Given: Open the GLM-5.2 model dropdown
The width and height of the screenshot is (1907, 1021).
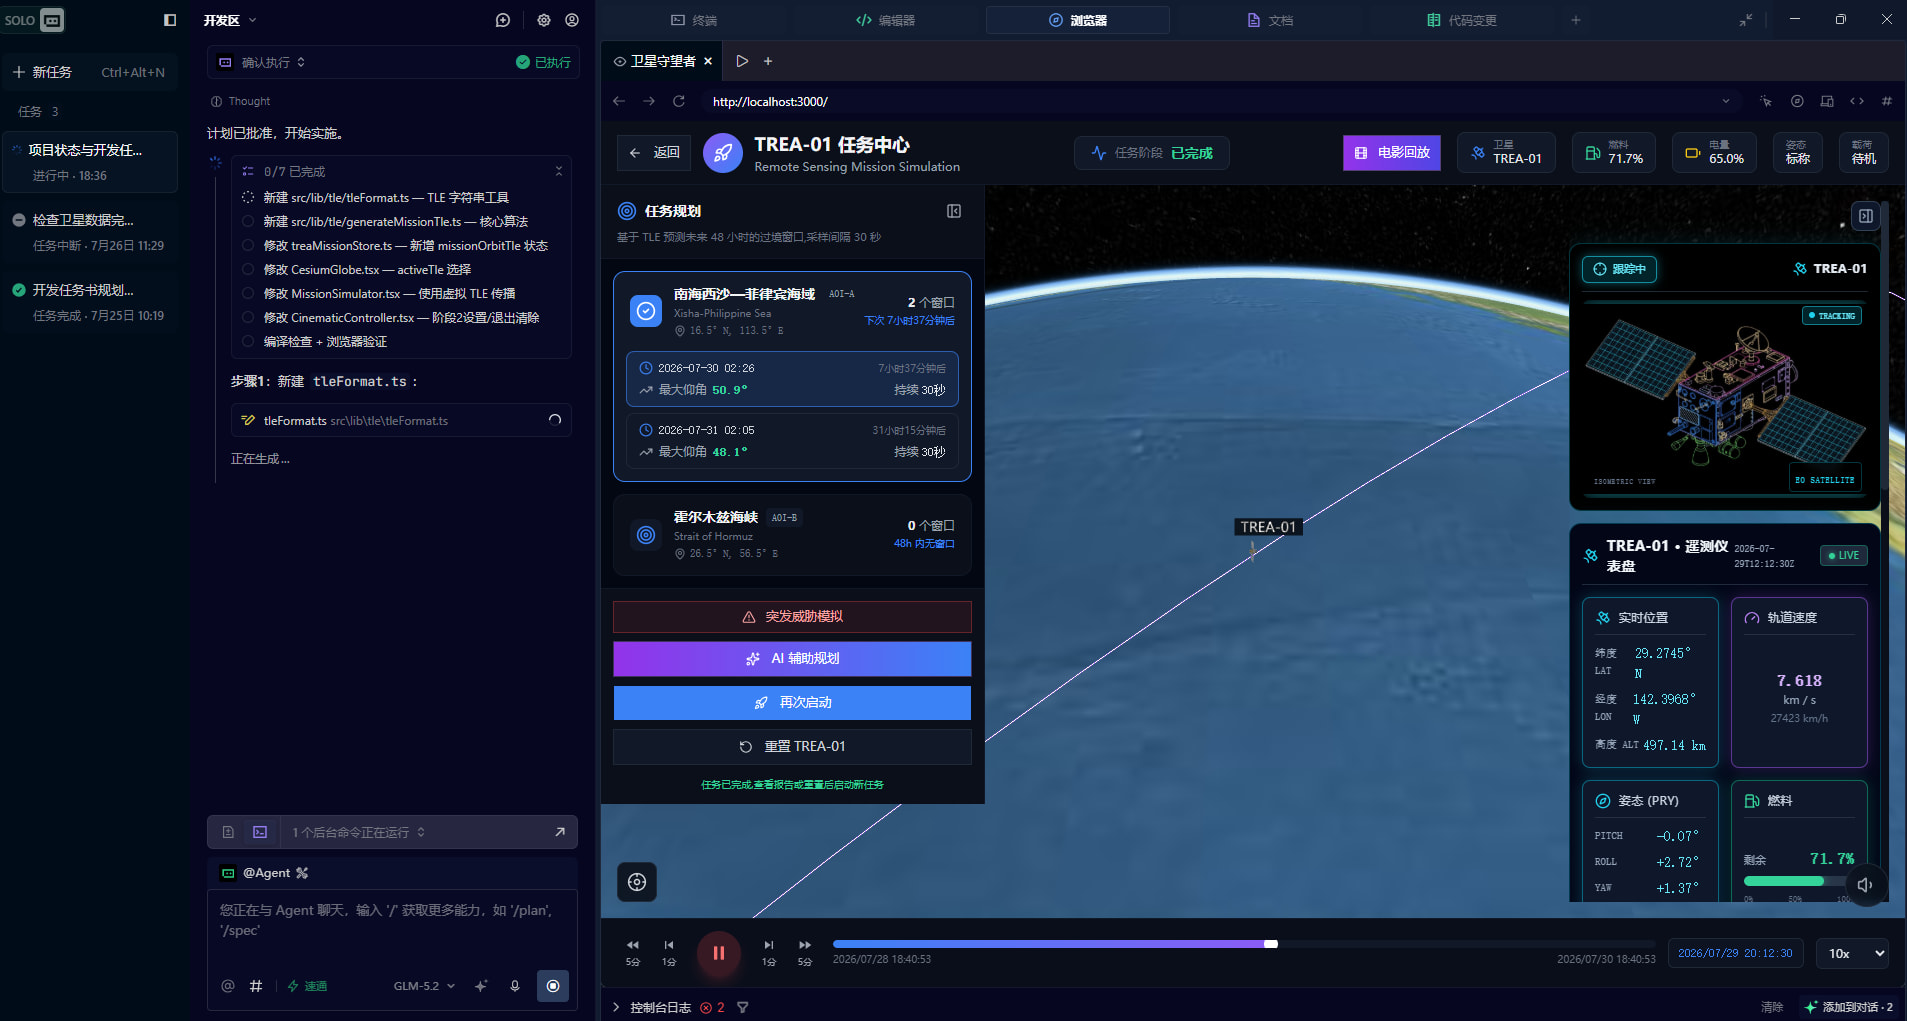Looking at the screenshot, I should (424, 986).
